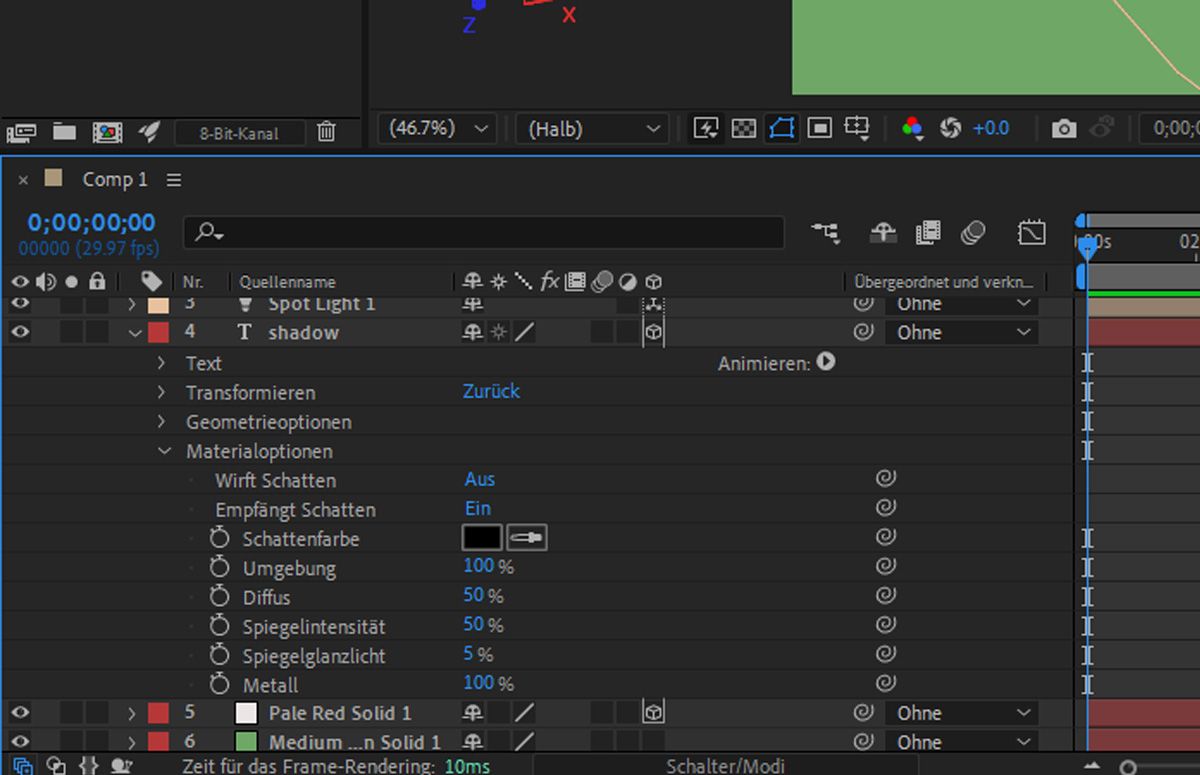Open the channel and color management settings

[x=912, y=128]
